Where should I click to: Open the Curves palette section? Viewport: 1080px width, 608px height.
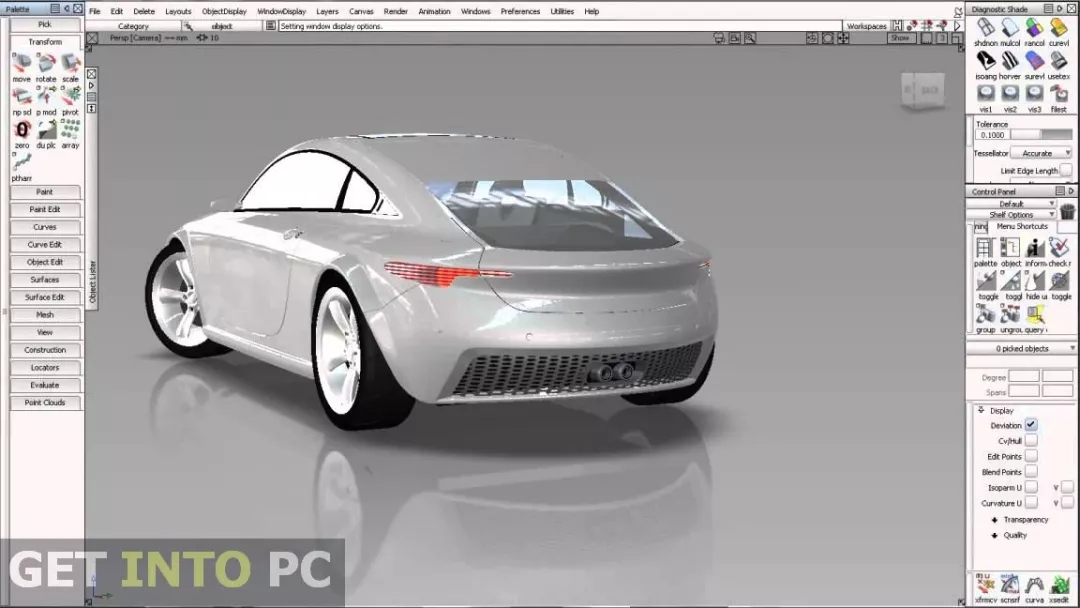tap(44, 227)
